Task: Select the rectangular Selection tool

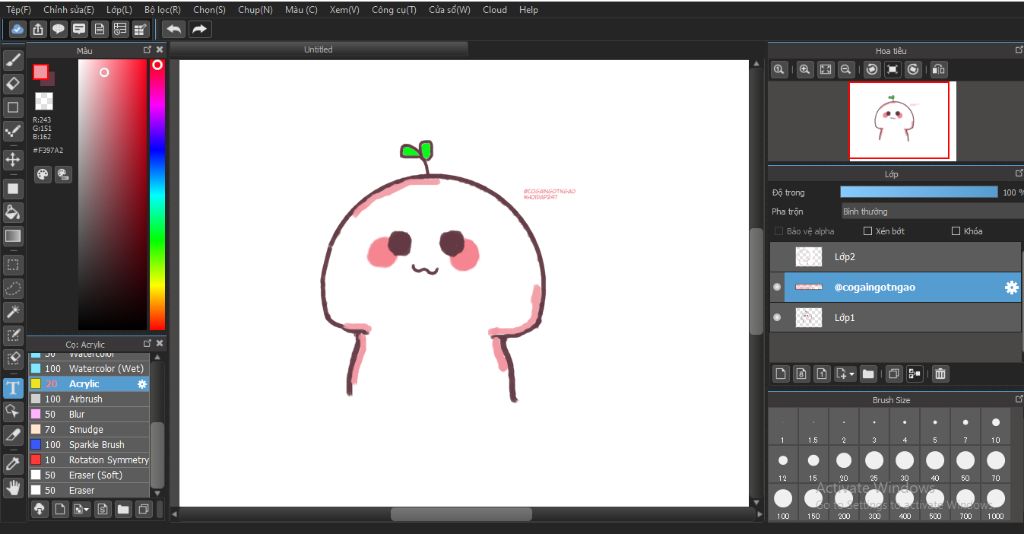Action: pyautogui.click(x=13, y=265)
